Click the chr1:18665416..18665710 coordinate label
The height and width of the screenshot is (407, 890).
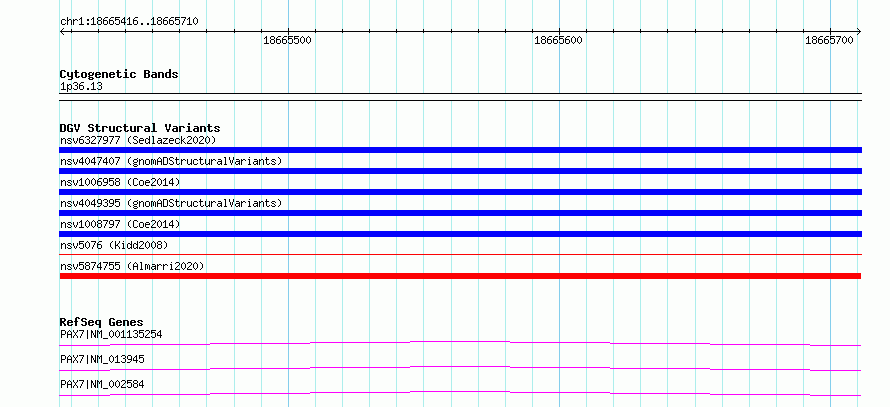click(129, 22)
